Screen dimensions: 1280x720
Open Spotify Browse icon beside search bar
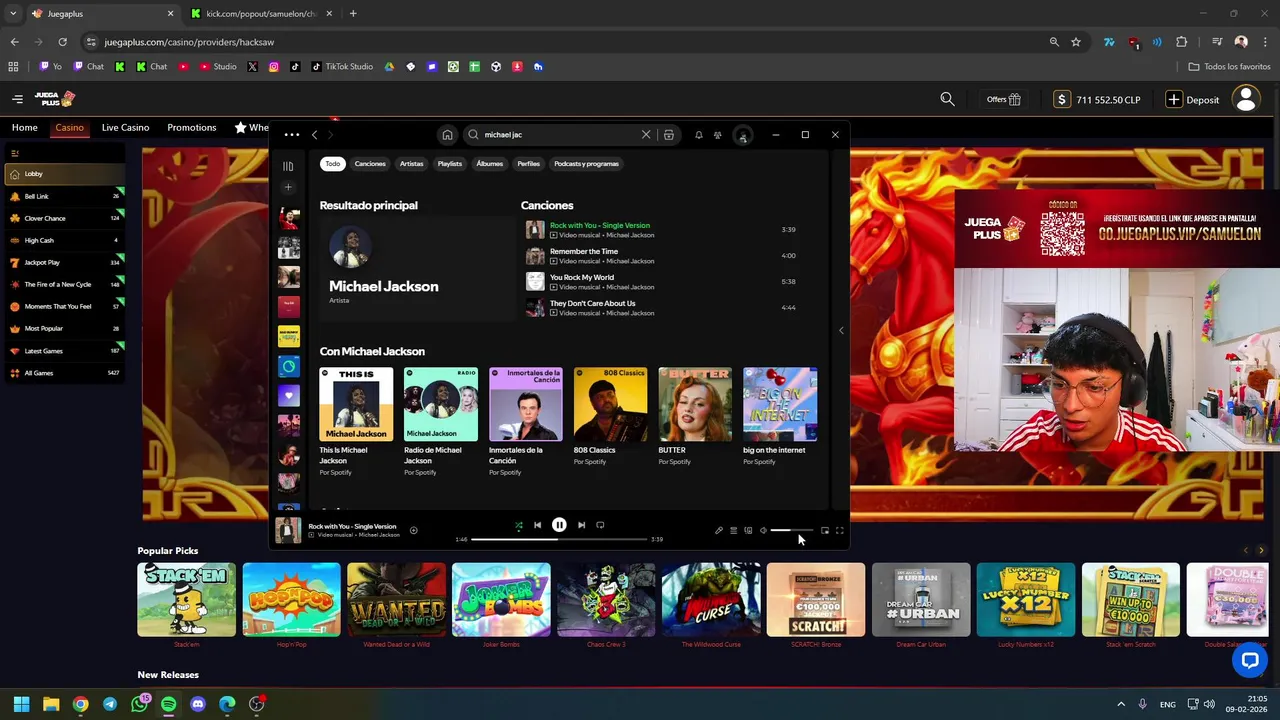pyautogui.click(x=669, y=135)
